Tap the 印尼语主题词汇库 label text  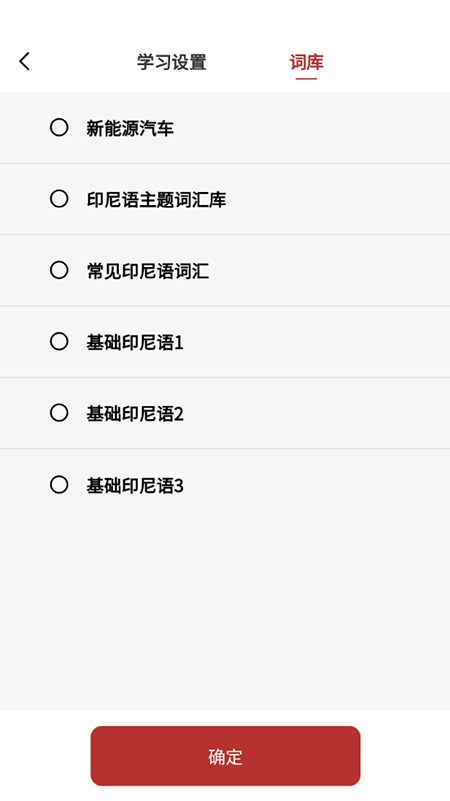click(156, 200)
